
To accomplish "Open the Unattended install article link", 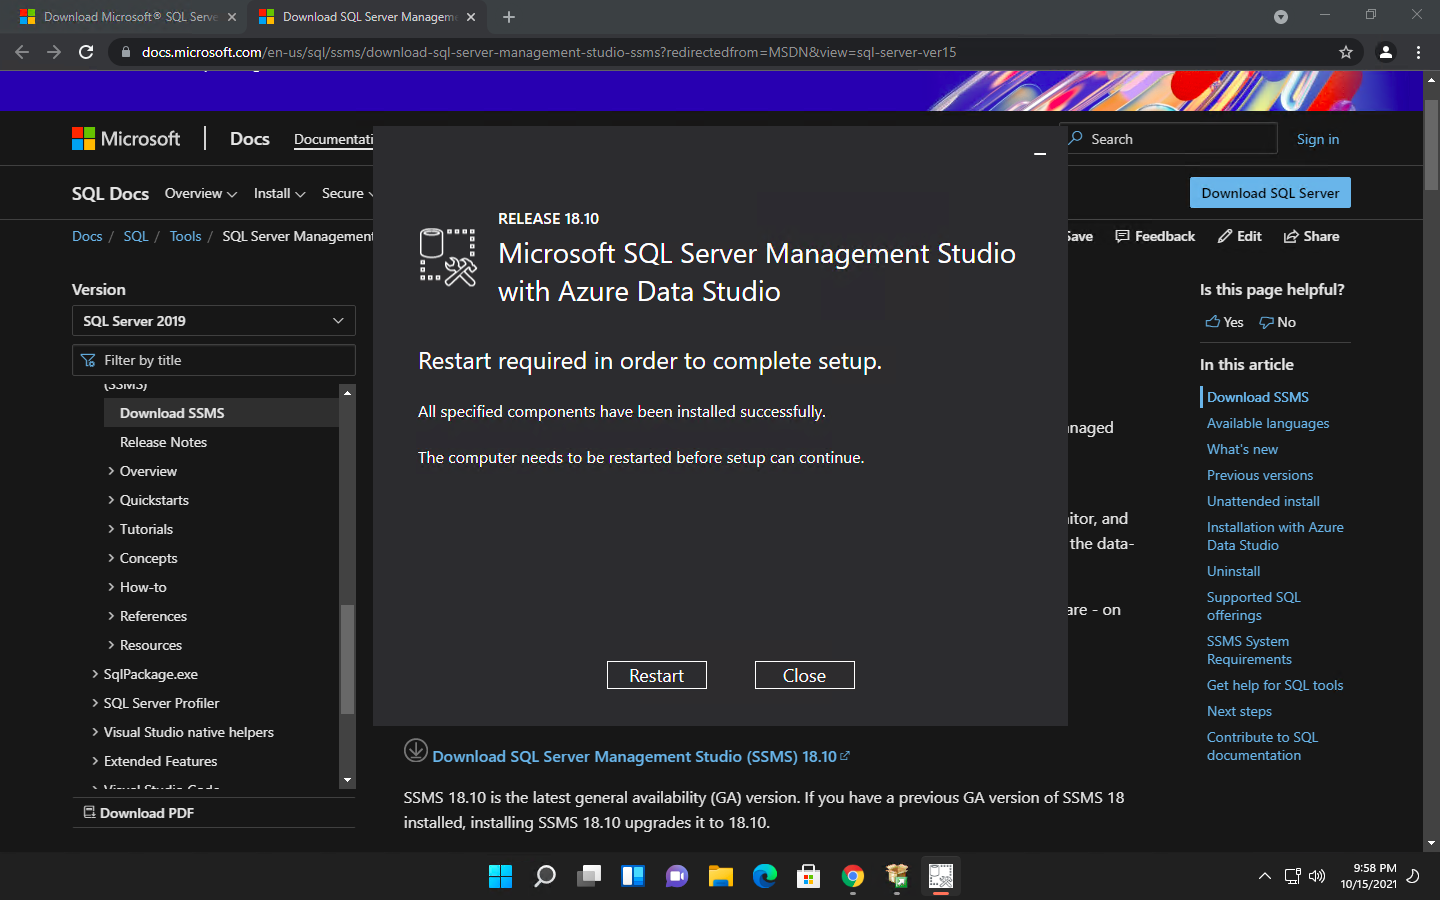I will (x=1263, y=501).
